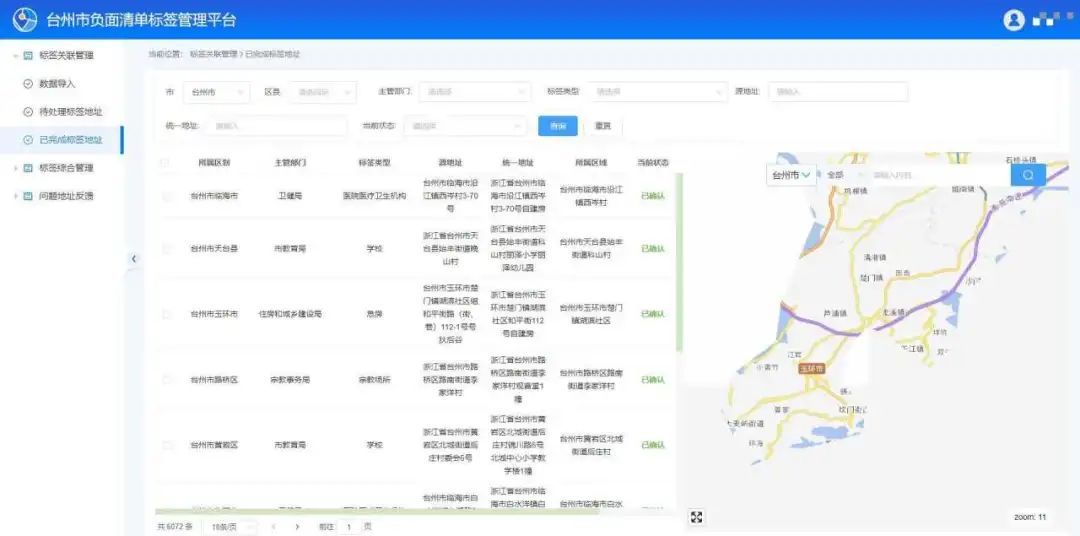The image size is (1080, 536).
Task: Open the user avatar menu
Action: click(1014, 20)
